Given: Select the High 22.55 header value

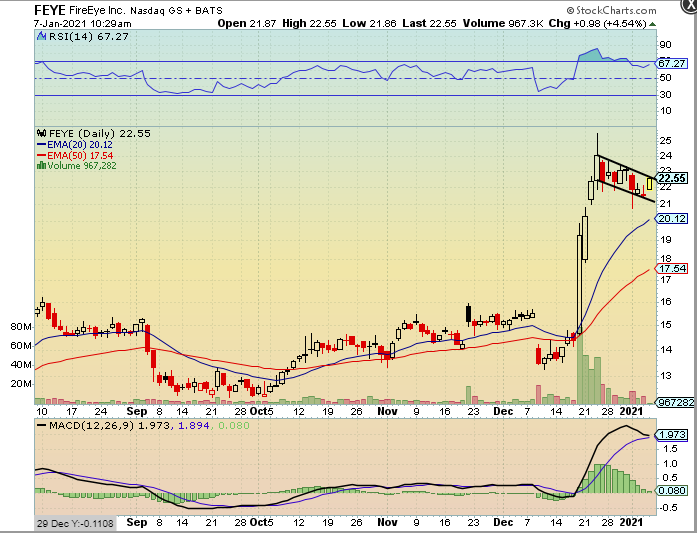Looking at the screenshot, I should coord(309,24).
